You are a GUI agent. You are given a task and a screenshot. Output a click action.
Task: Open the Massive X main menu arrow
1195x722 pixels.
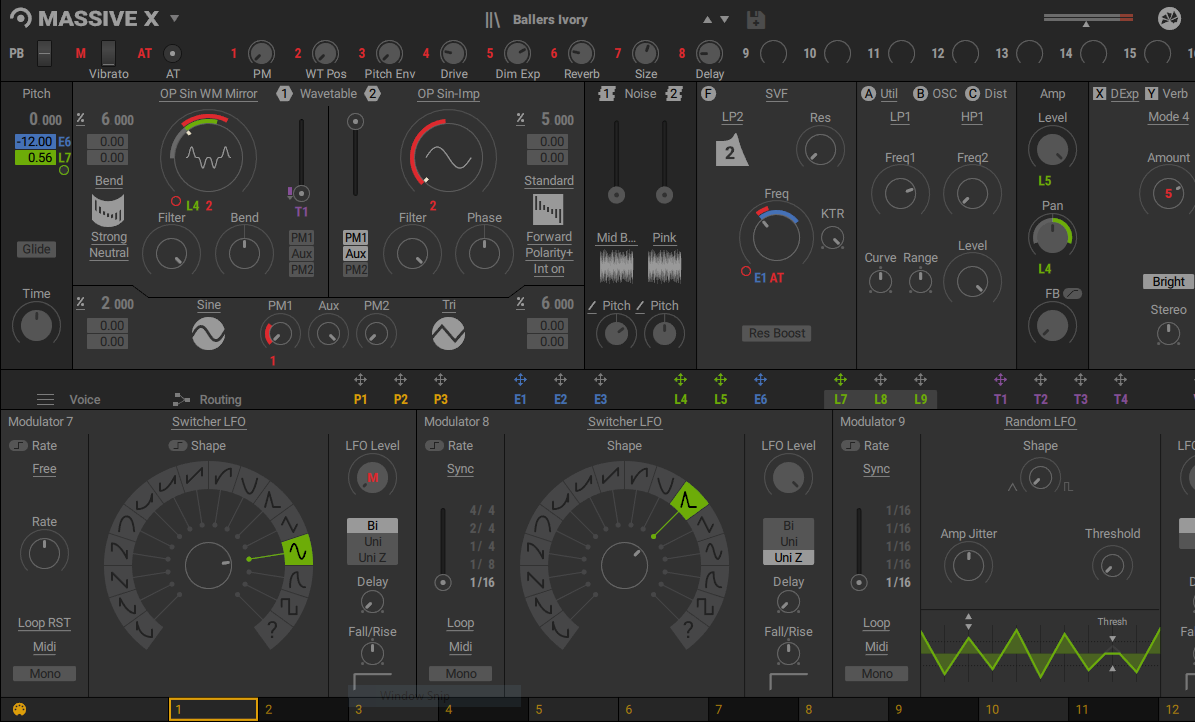[x=175, y=18]
